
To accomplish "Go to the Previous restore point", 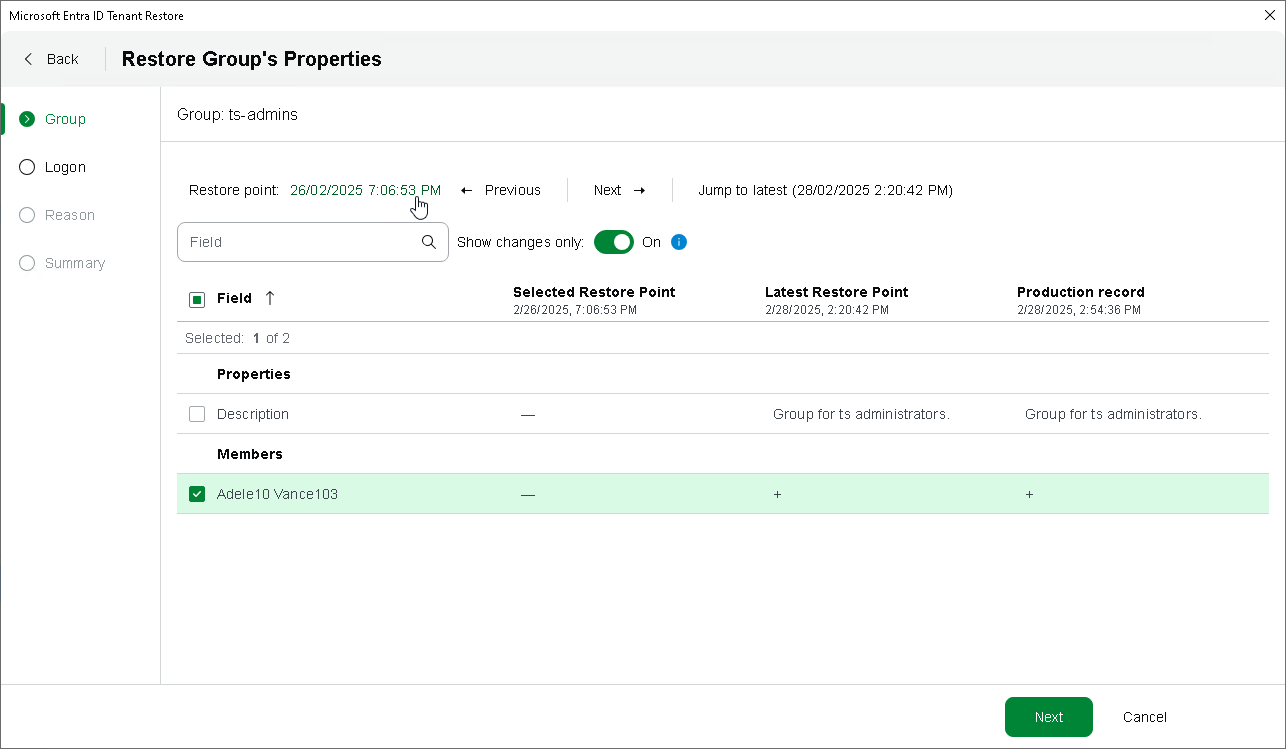I will point(501,190).
